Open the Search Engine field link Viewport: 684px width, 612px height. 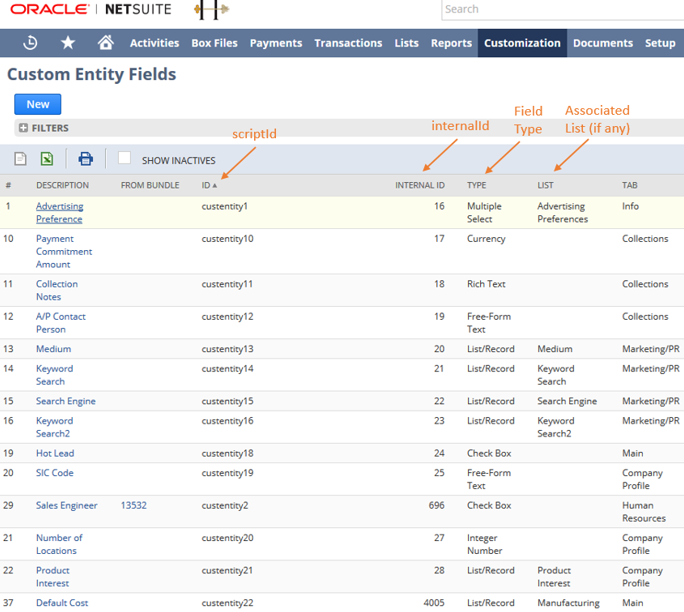[65, 401]
